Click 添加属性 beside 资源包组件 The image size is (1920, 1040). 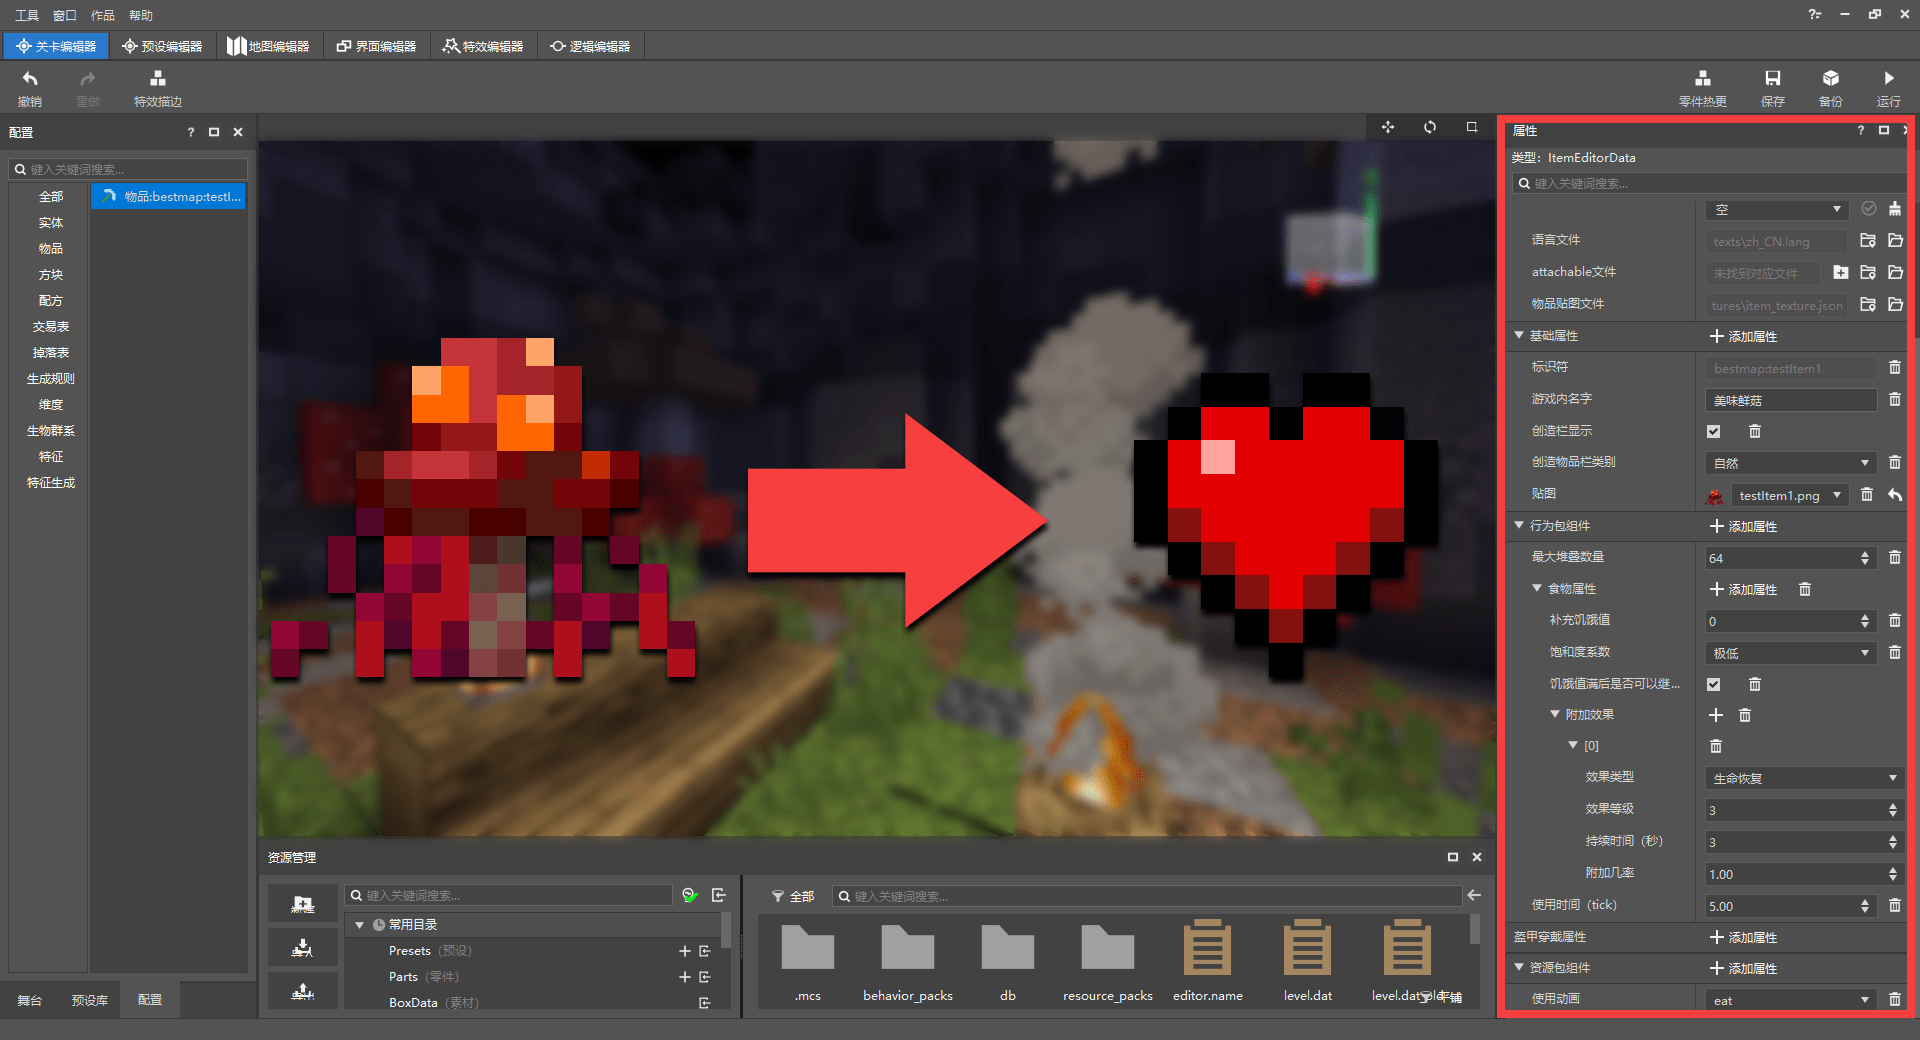(x=1743, y=968)
